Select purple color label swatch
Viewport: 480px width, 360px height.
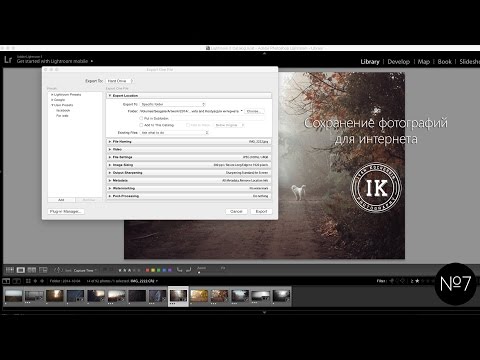point(170,270)
